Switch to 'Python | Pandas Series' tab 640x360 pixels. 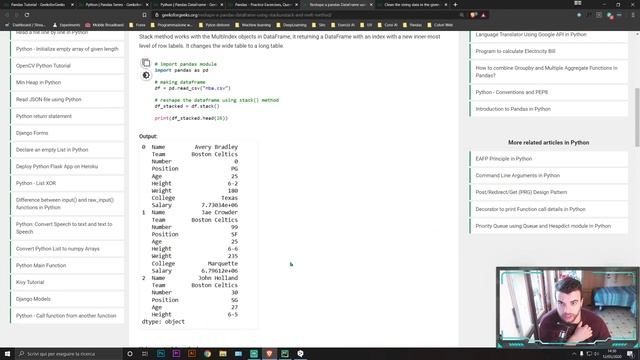[112, 4]
